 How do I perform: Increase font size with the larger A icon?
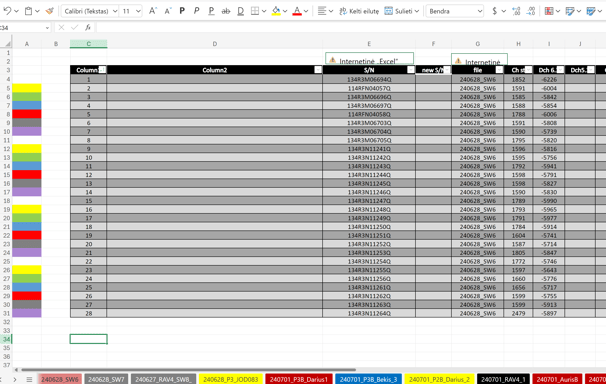click(152, 11)
